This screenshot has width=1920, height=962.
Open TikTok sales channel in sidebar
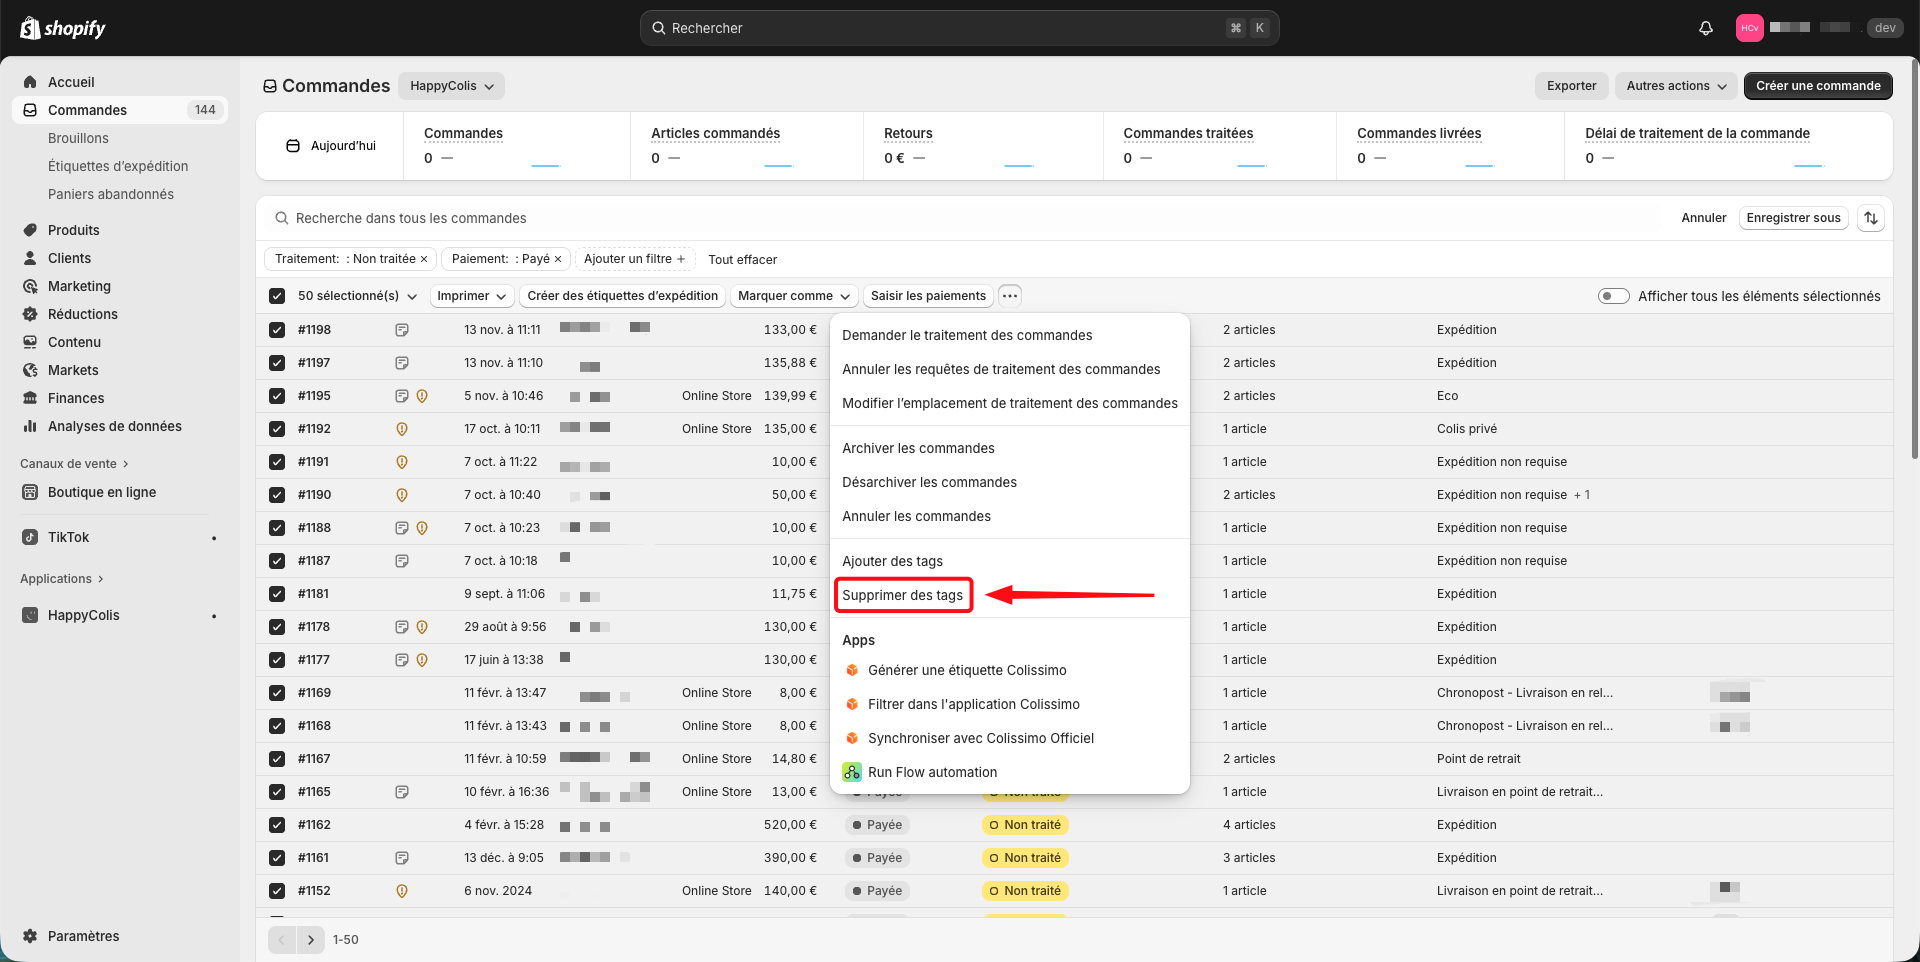(68, 537)
